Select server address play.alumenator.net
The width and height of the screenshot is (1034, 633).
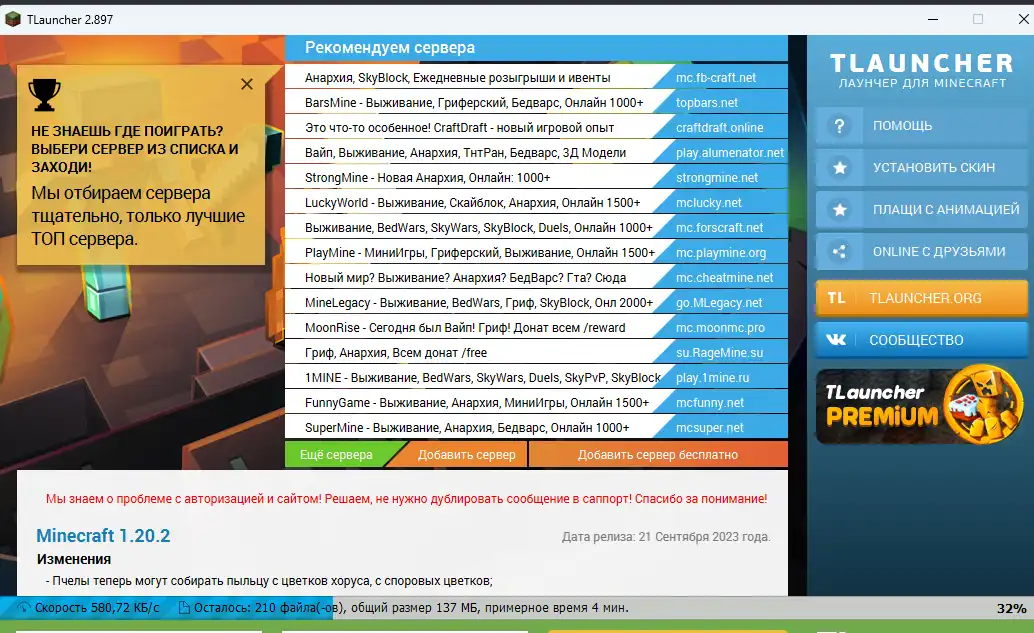[730, 153]
